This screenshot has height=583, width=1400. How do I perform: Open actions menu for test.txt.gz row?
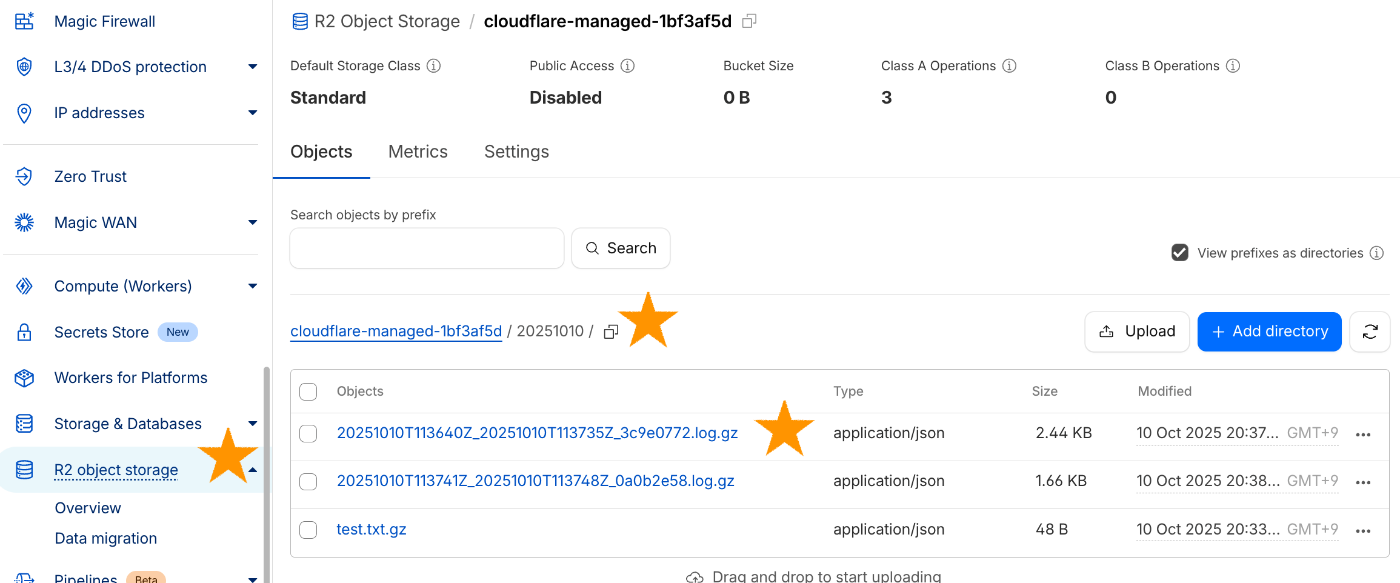(x=1363, y=530)
